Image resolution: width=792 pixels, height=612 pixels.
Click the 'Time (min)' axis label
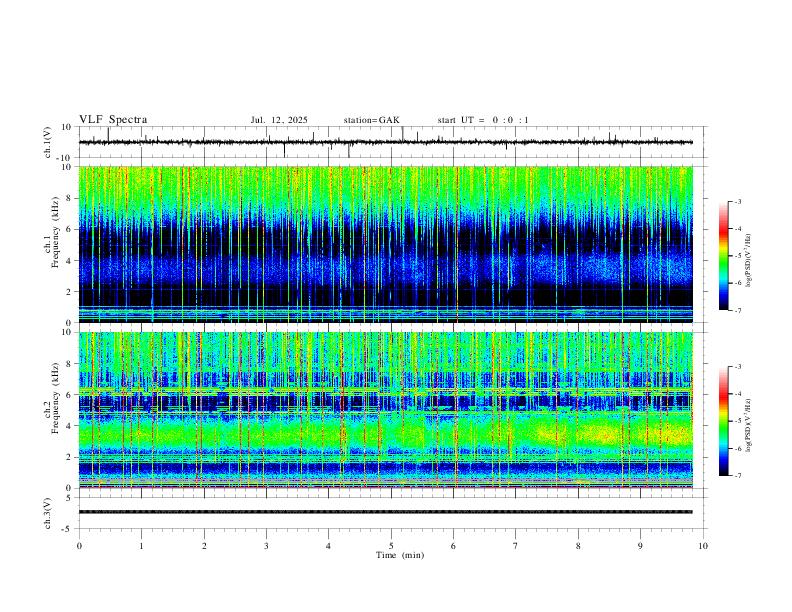(x=400, y=555)
